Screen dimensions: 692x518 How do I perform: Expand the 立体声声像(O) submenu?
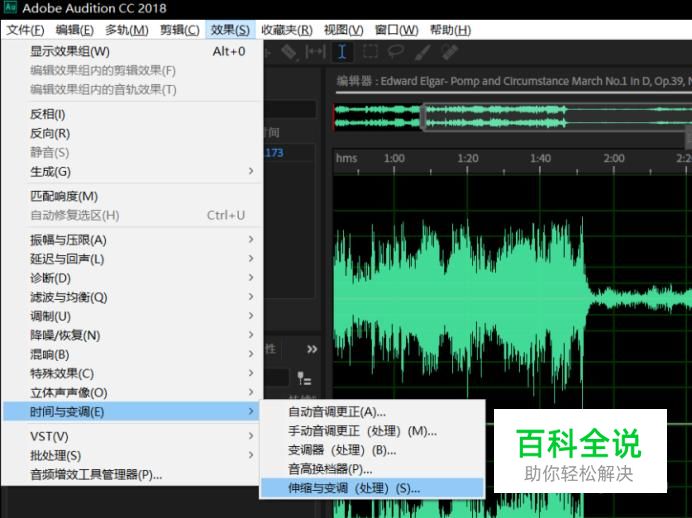tap(132, 393)
